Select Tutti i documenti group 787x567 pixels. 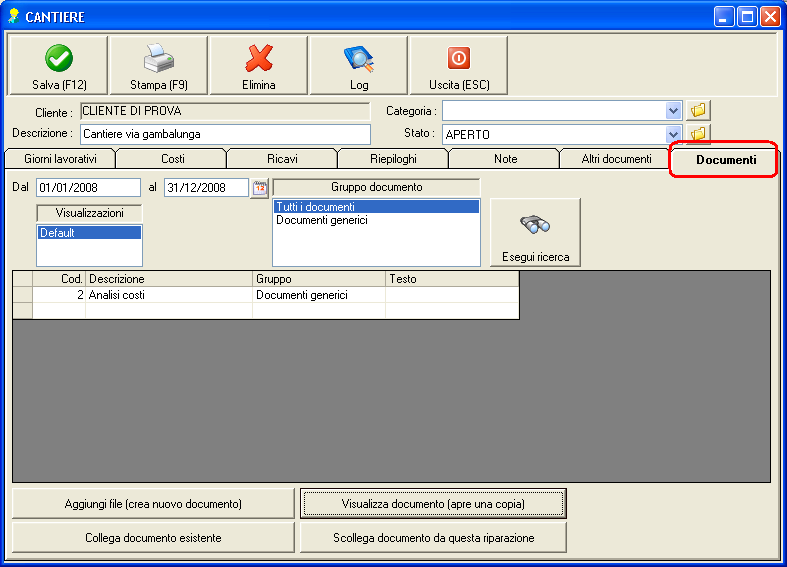click(x=376, y=207)
